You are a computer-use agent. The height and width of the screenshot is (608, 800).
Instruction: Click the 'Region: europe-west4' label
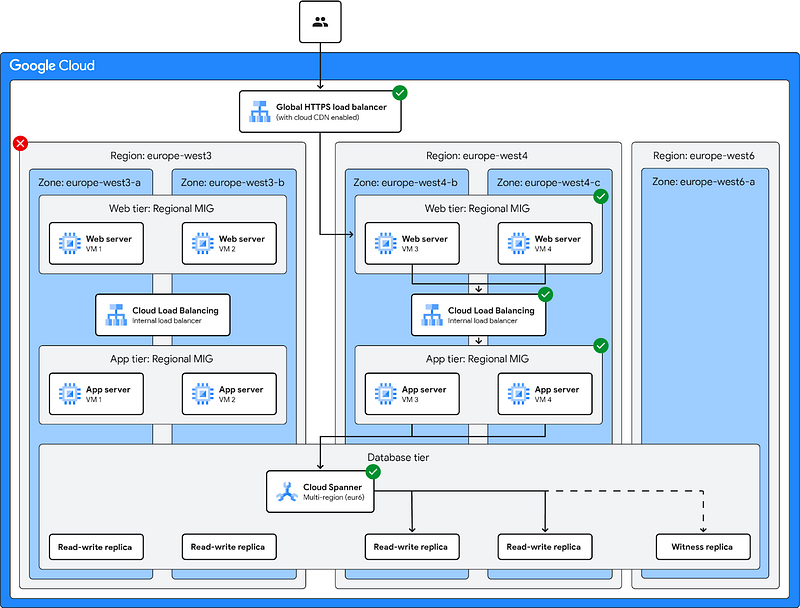[477, 156]
